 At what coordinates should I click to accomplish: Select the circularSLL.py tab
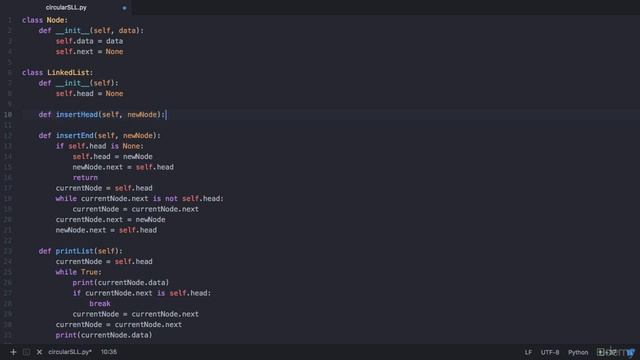coord(66,7)
